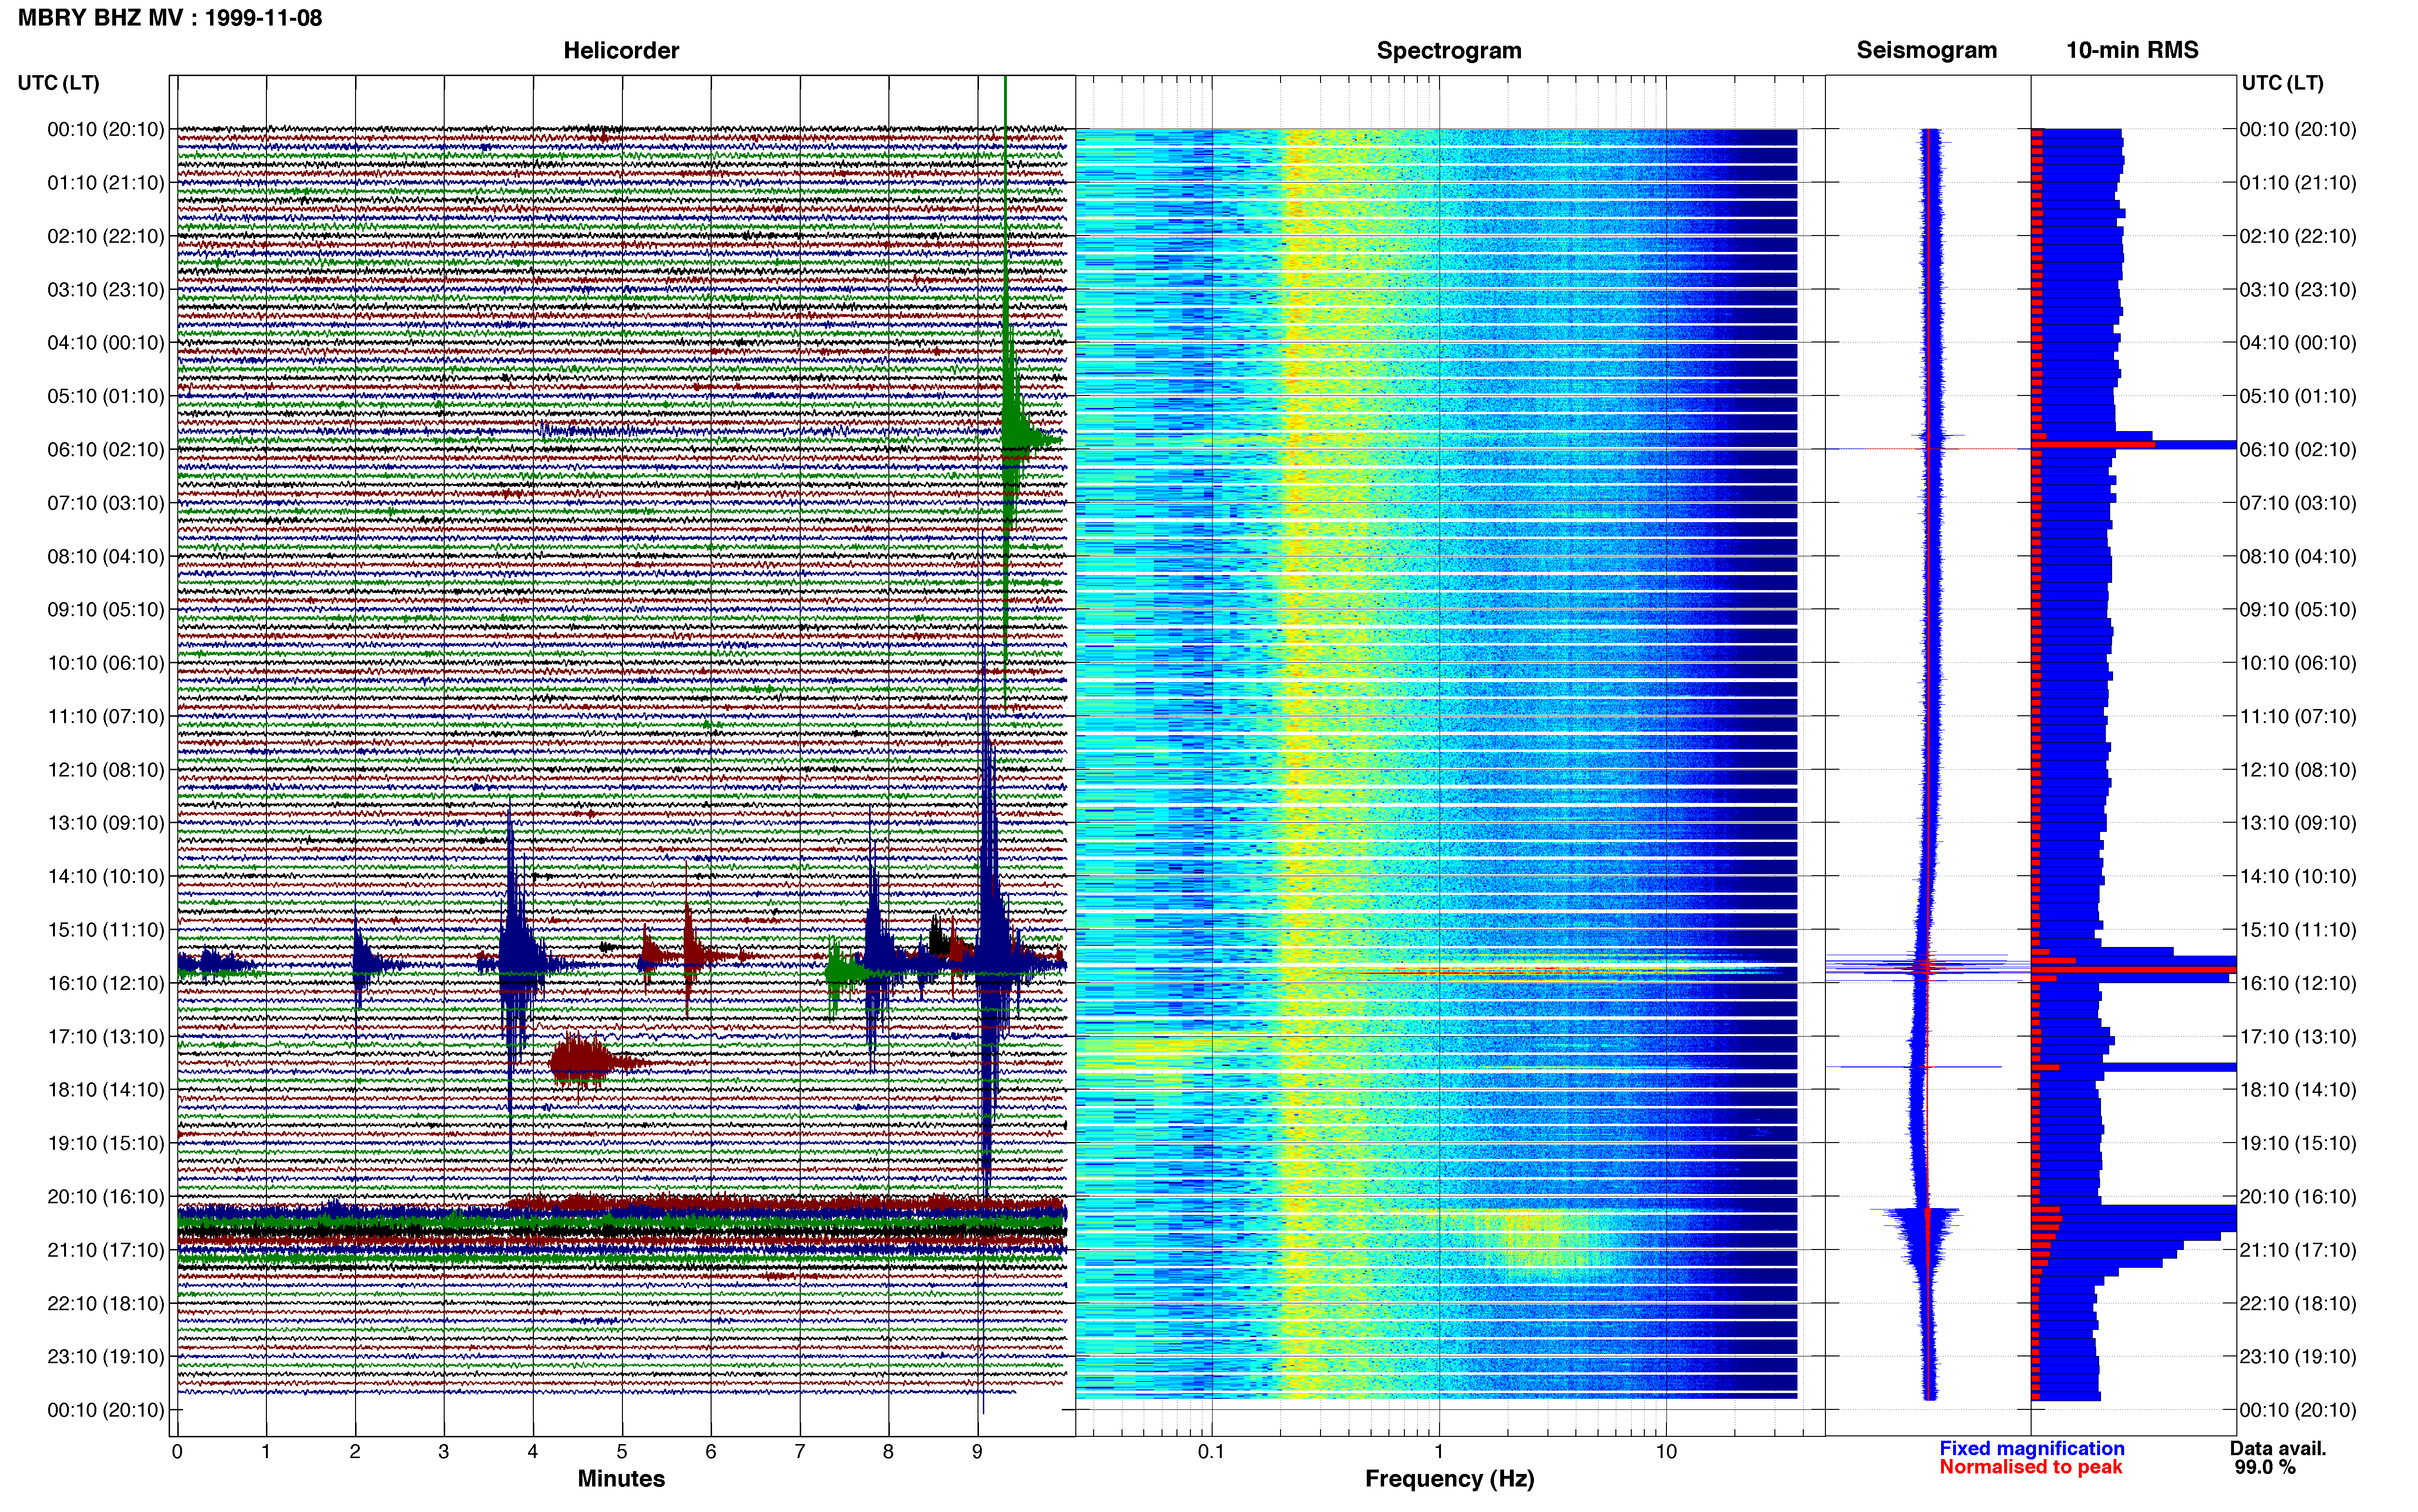This screenshot has height=1512, width=2418.
Task: Click left time label '23:10 (19:10)'
Action: click(106, 1356)
